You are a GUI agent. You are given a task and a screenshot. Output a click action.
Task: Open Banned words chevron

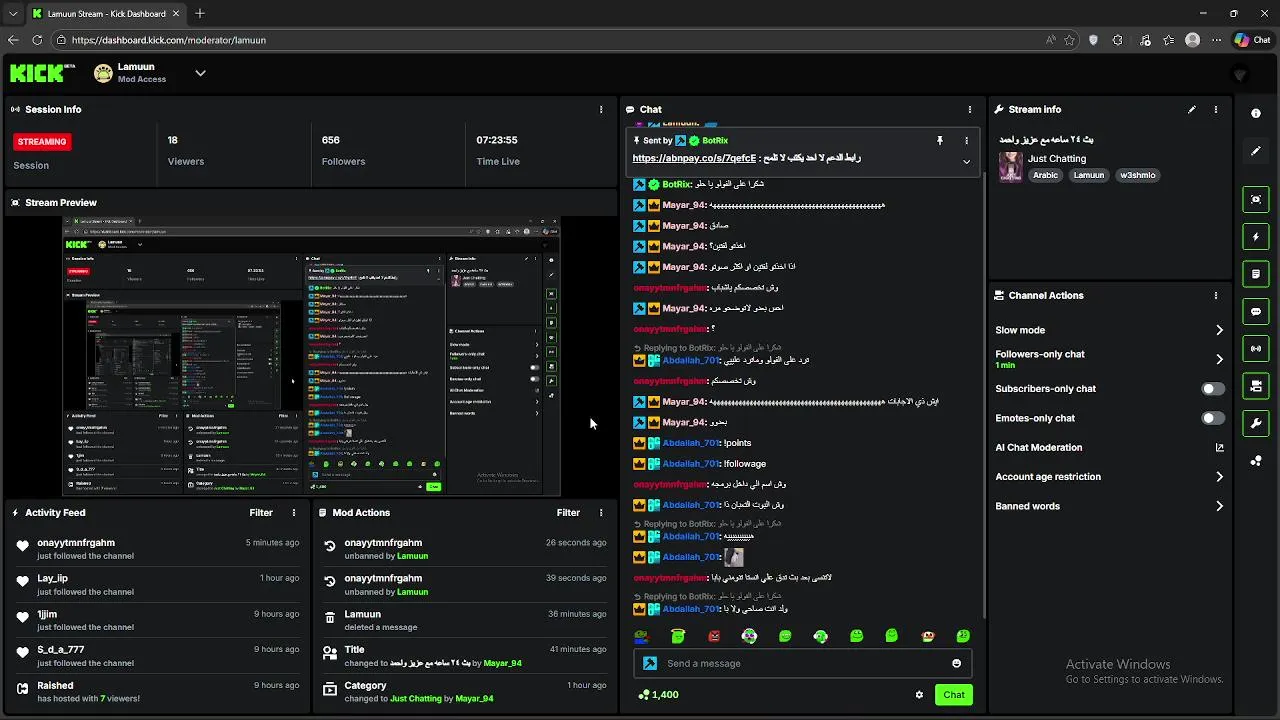tap(1219, 506)
